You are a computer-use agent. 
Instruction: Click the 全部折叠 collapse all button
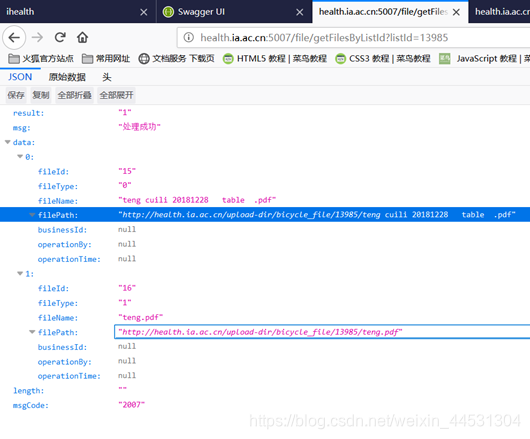[74, 95]
